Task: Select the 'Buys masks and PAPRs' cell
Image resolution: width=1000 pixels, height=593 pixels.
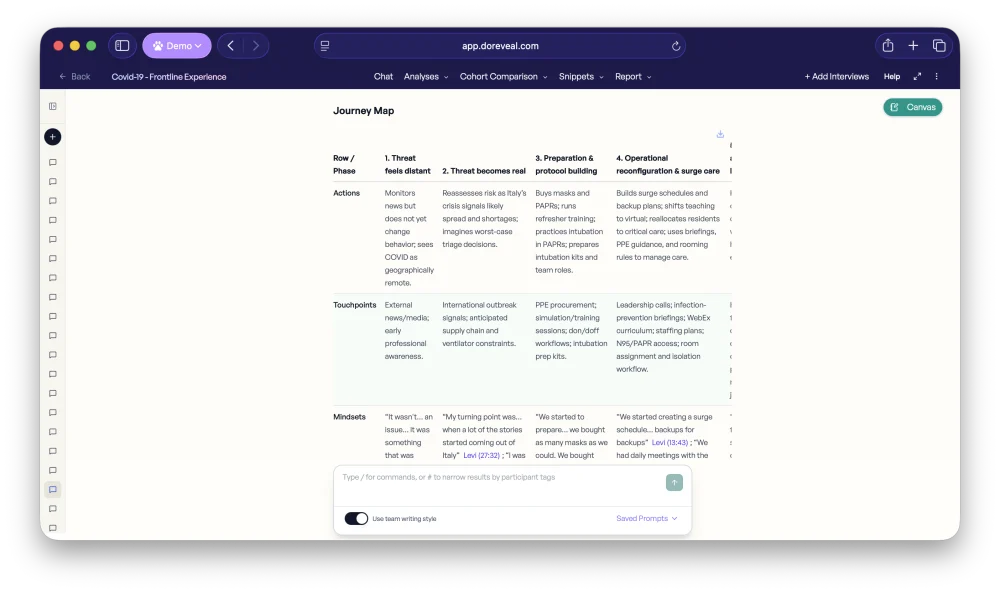Action: [569, 231]
